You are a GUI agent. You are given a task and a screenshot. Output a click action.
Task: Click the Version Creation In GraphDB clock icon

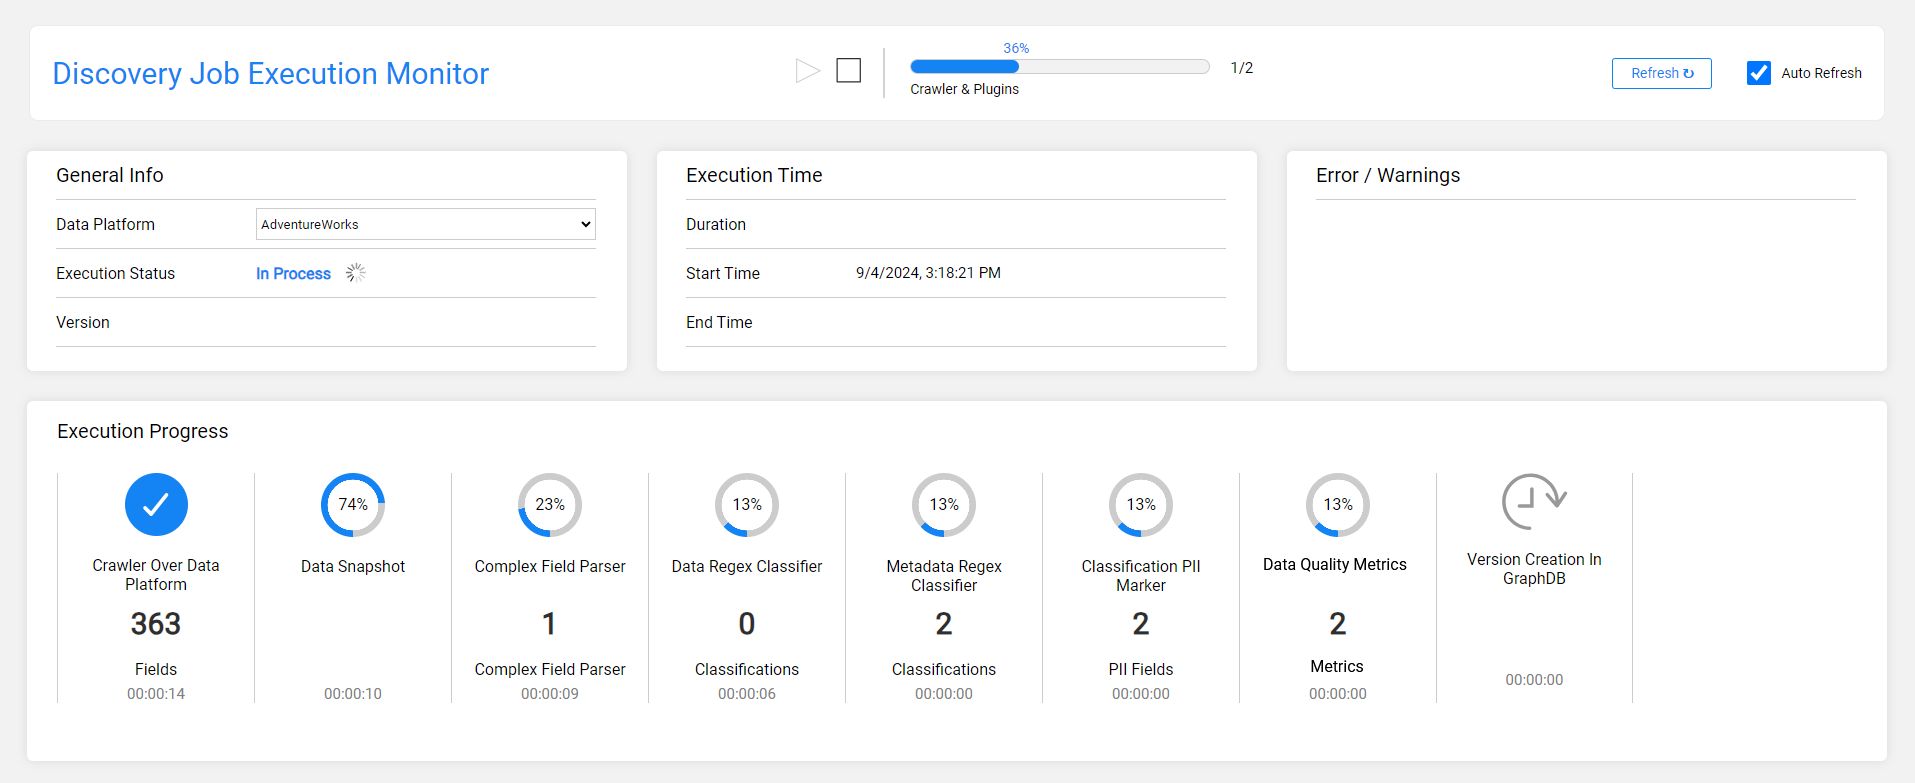[1533, 501]
